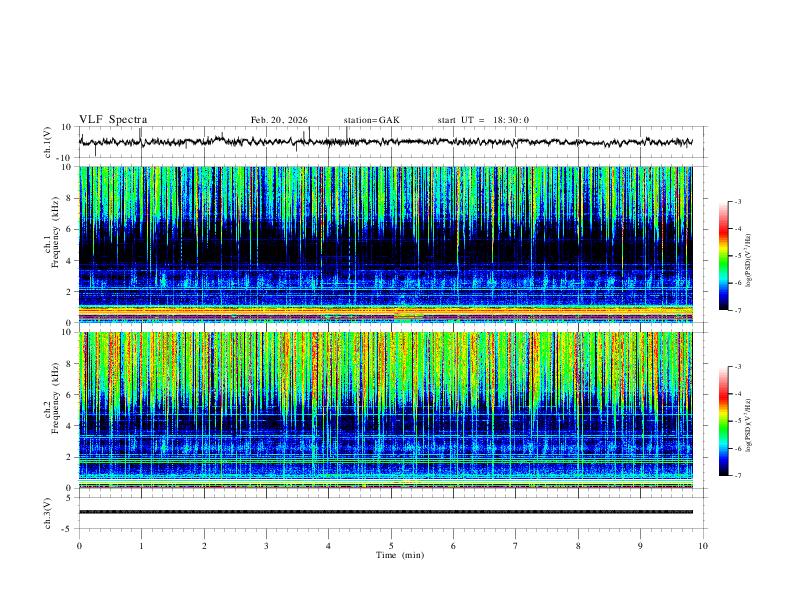The height and width of the screenshot is (612, 792).
Task: Click the "ch.3(V)" axis label
Action: (x=47, y=513)
